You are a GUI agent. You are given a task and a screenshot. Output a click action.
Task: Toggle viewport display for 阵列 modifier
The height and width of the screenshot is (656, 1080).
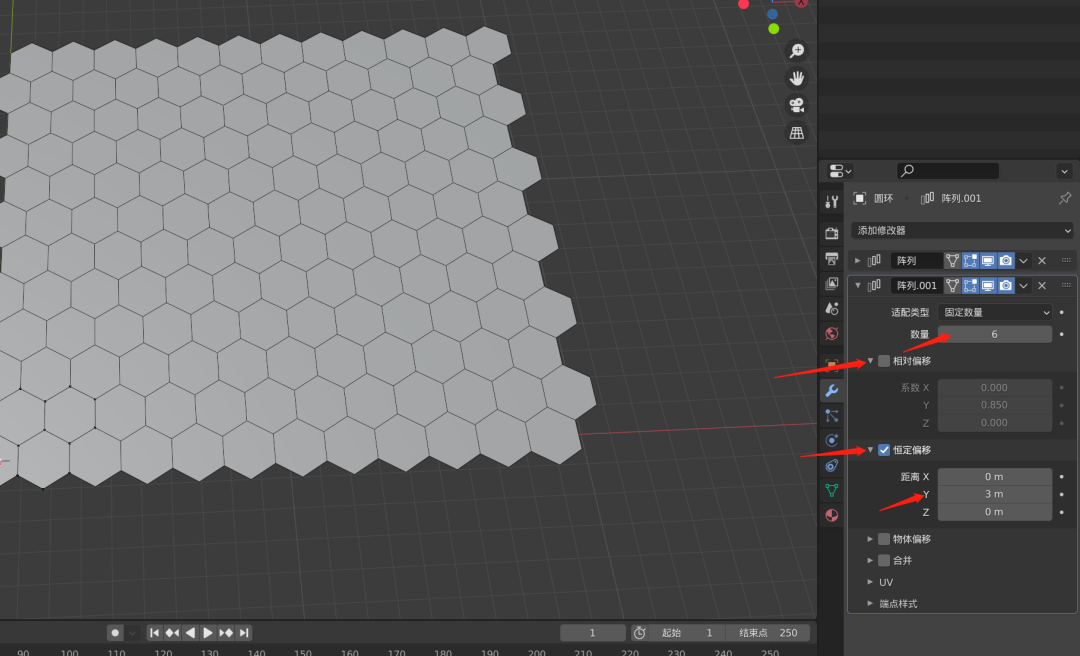(x=988, y=260)
